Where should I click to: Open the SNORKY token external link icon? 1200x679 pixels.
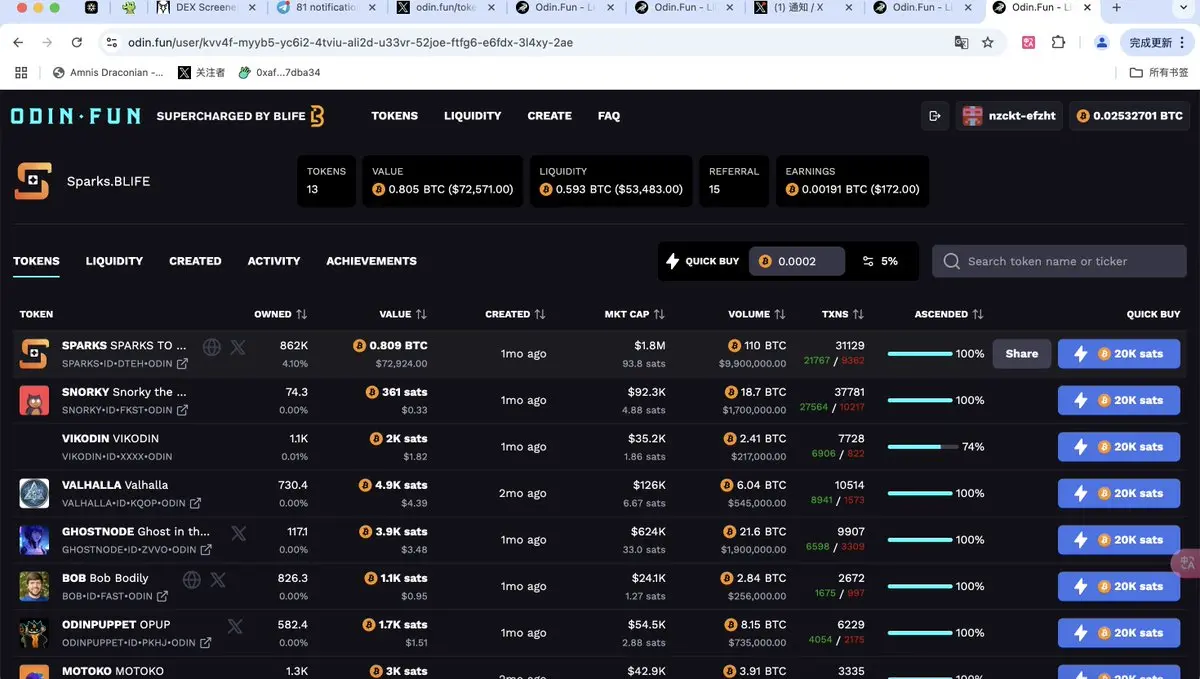pos(183,410)
